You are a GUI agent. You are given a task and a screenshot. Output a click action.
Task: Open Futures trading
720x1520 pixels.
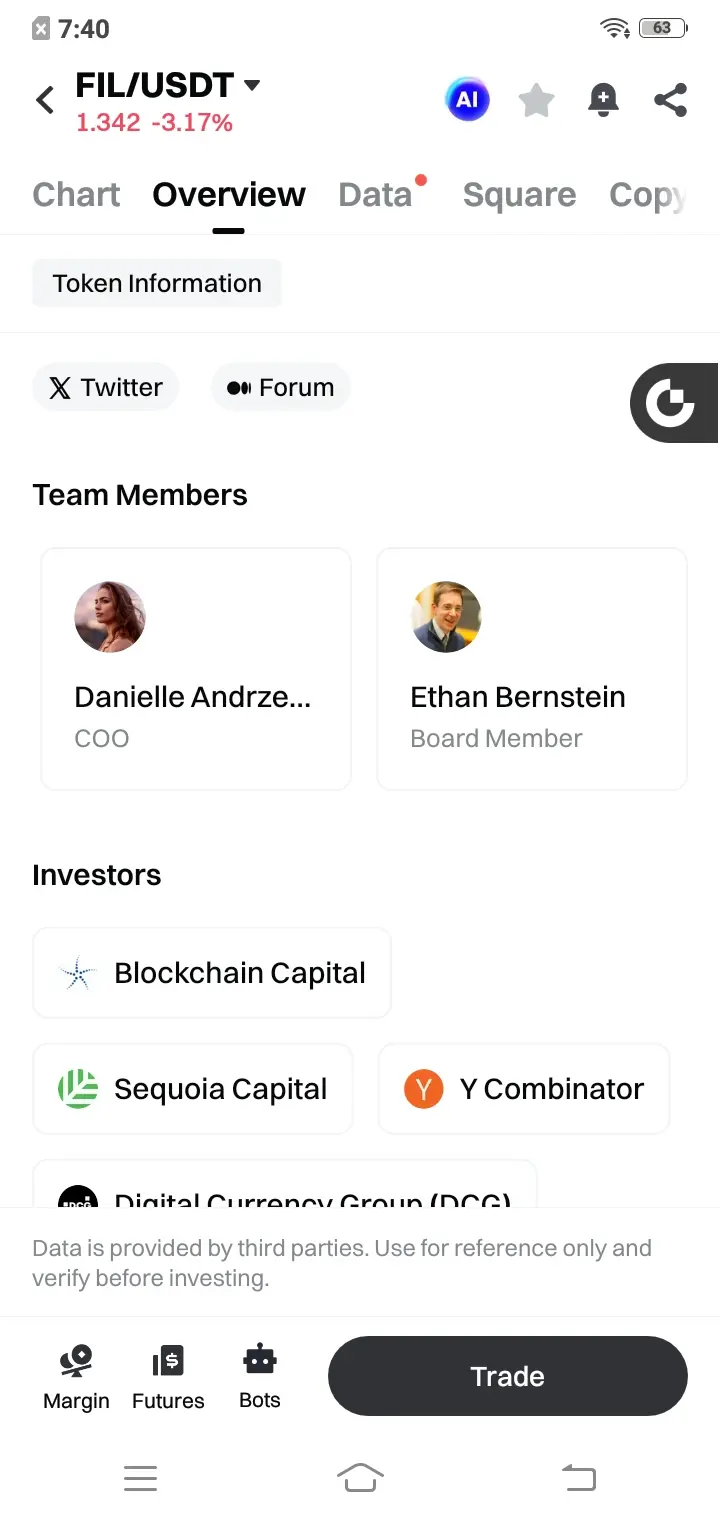168,1377
